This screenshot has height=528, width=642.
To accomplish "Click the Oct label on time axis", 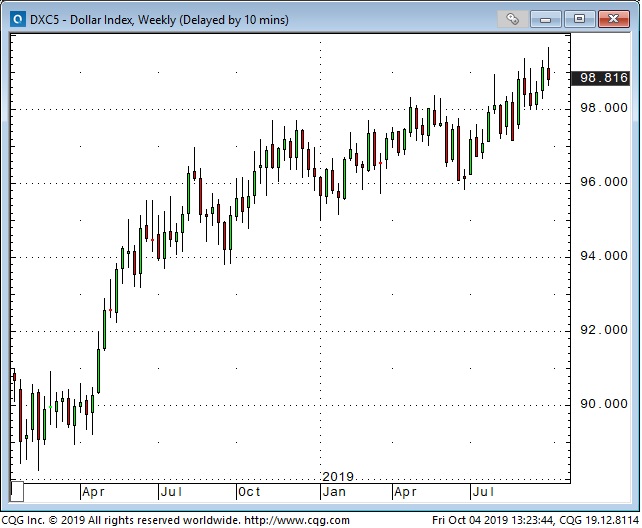I will point(249,492).
